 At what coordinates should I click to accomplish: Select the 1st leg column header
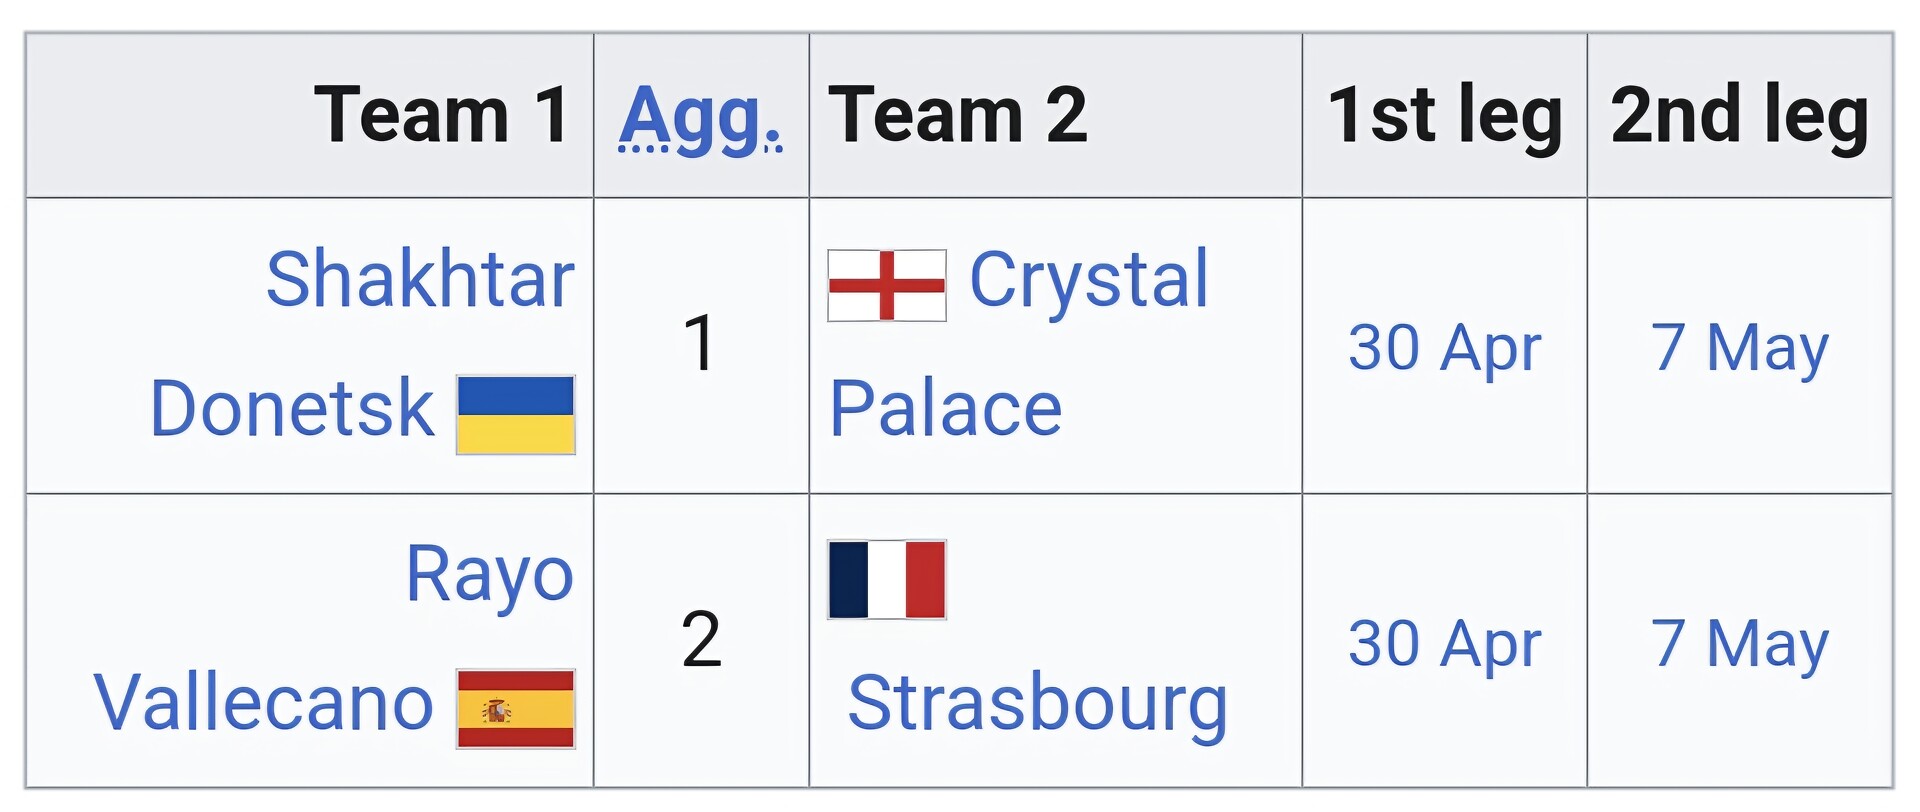(x=1444, y=115)
